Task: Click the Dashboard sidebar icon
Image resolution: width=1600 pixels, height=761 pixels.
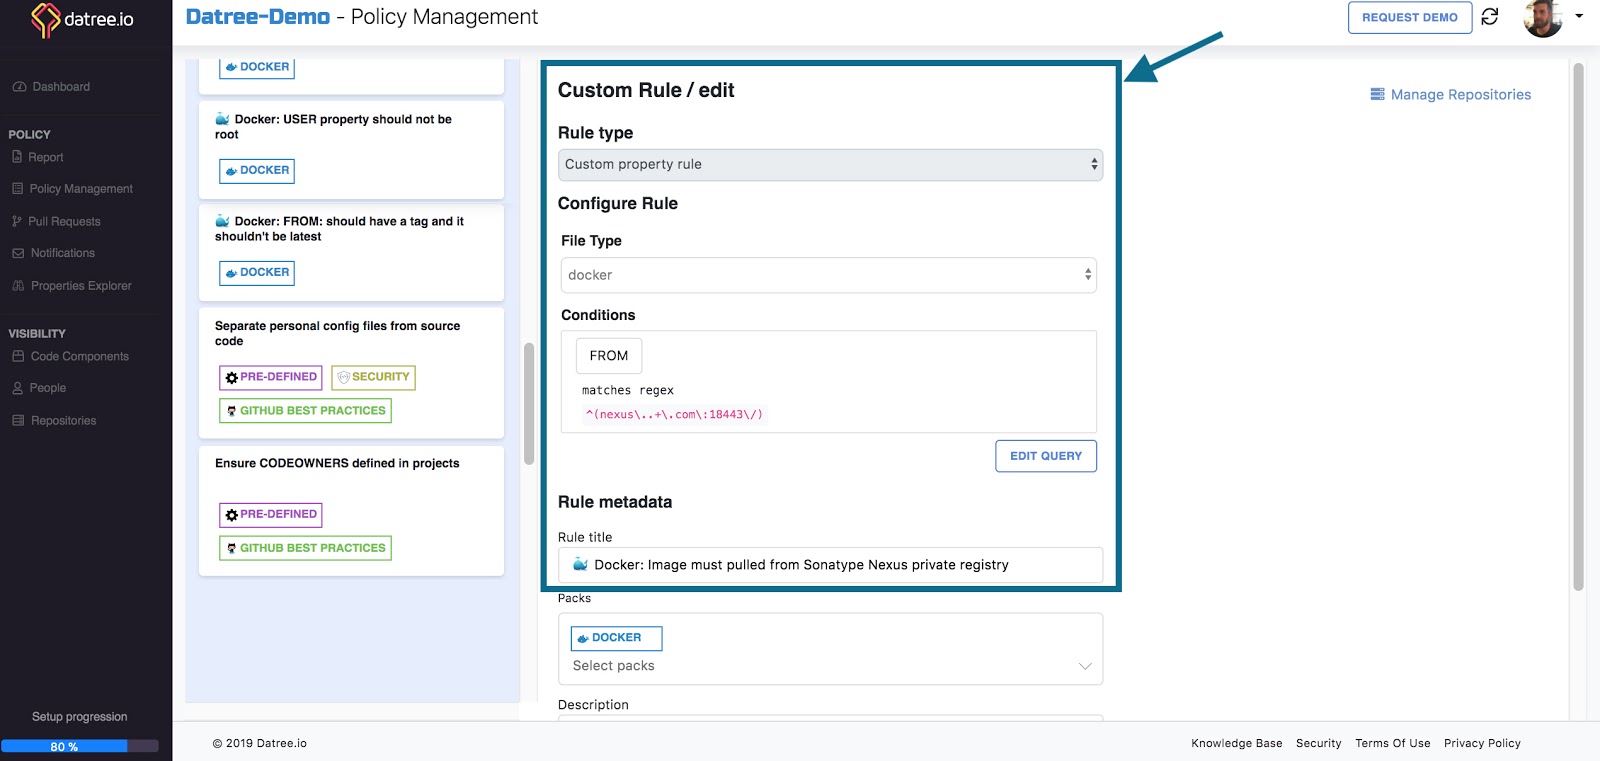Action: point(19,87)
